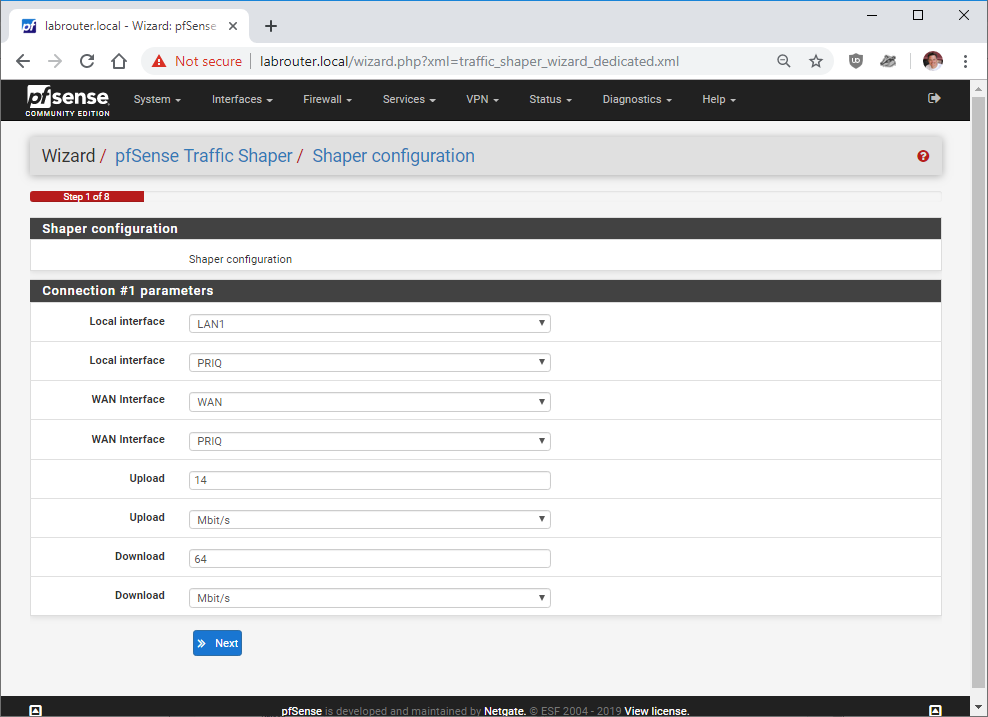The height and width of the screenshot is (717, 988).
Task: Open a new browser tab with plus
Action: coord(270,26)
